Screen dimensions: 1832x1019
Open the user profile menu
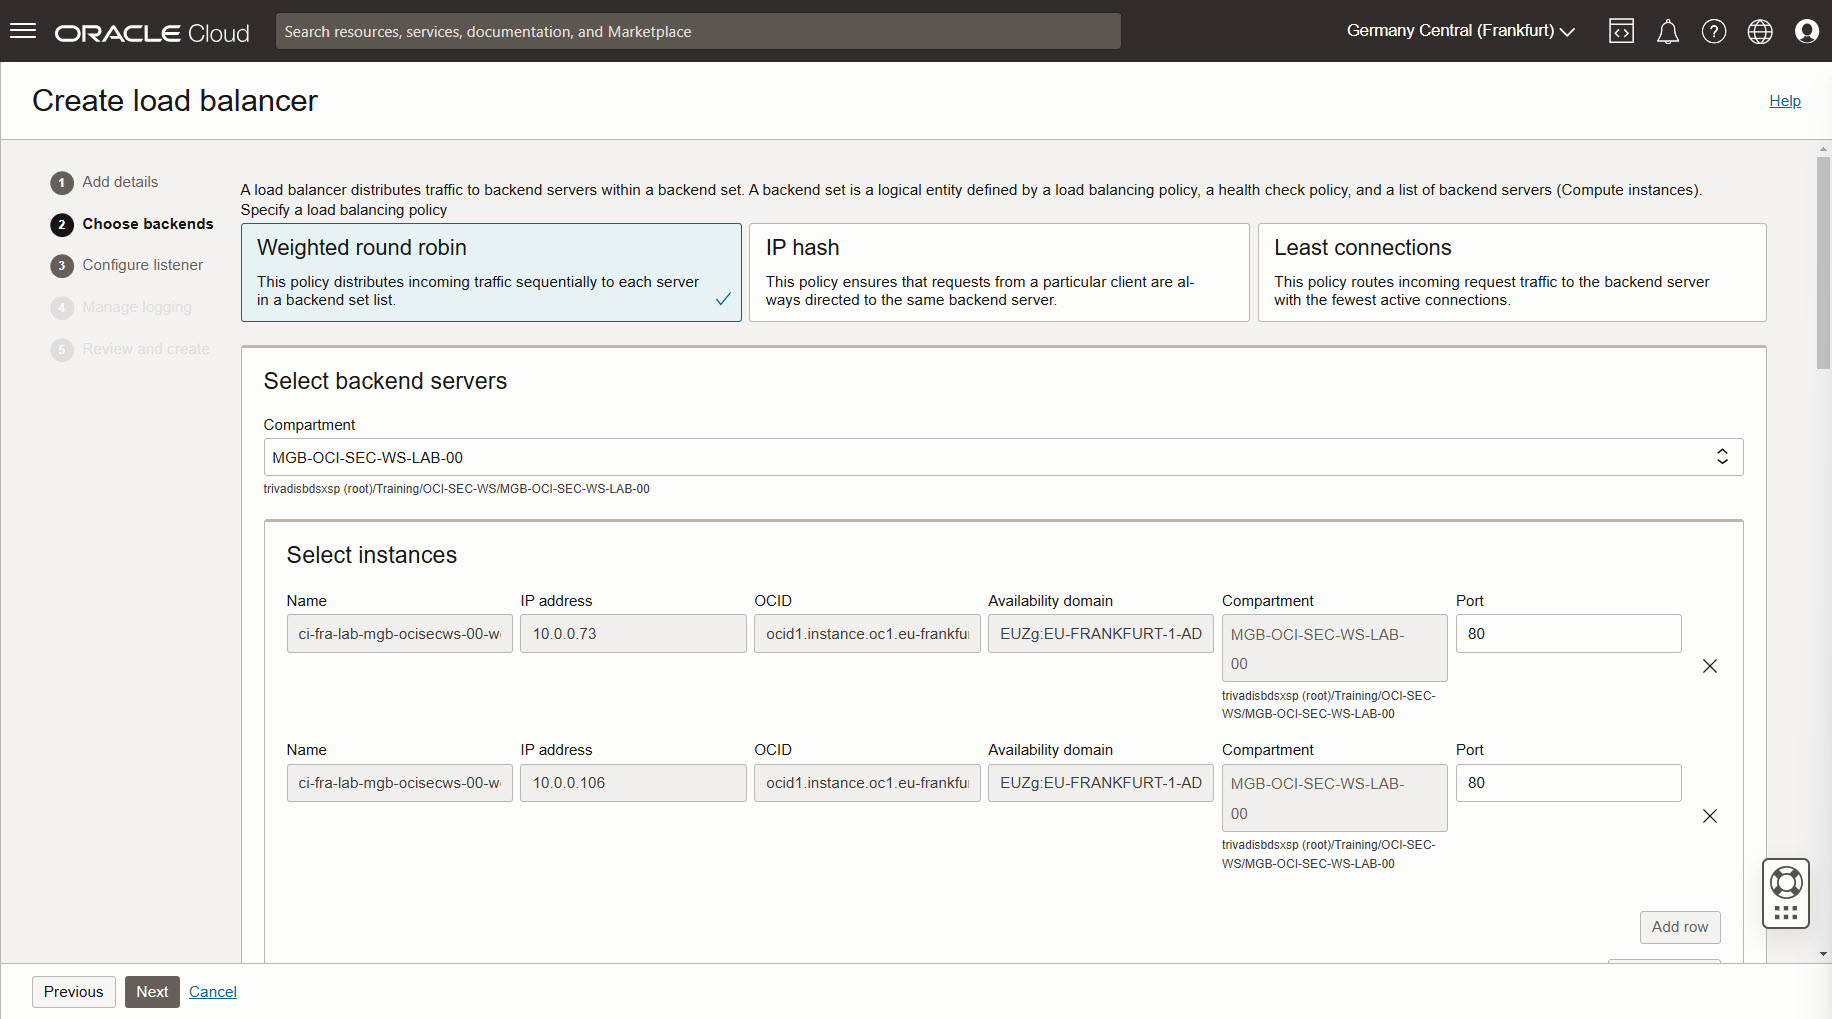[1807, 32]
